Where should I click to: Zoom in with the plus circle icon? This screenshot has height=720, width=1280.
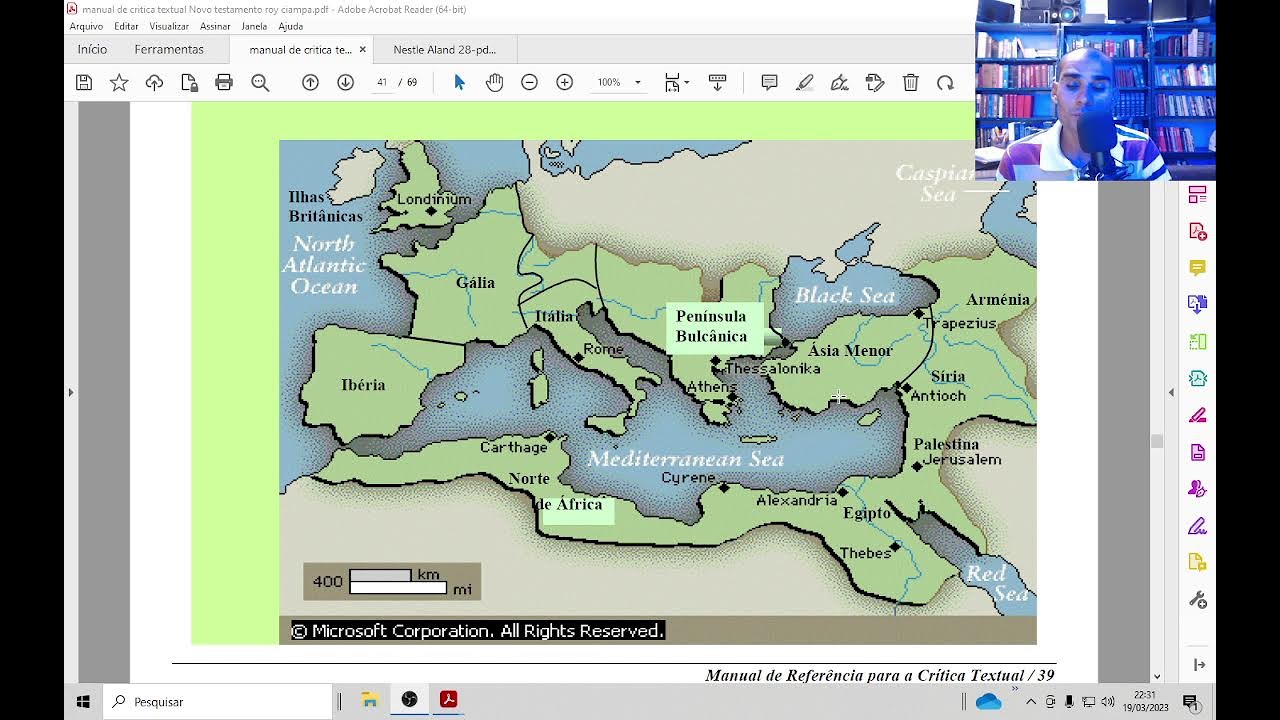(x=564, y=82)
